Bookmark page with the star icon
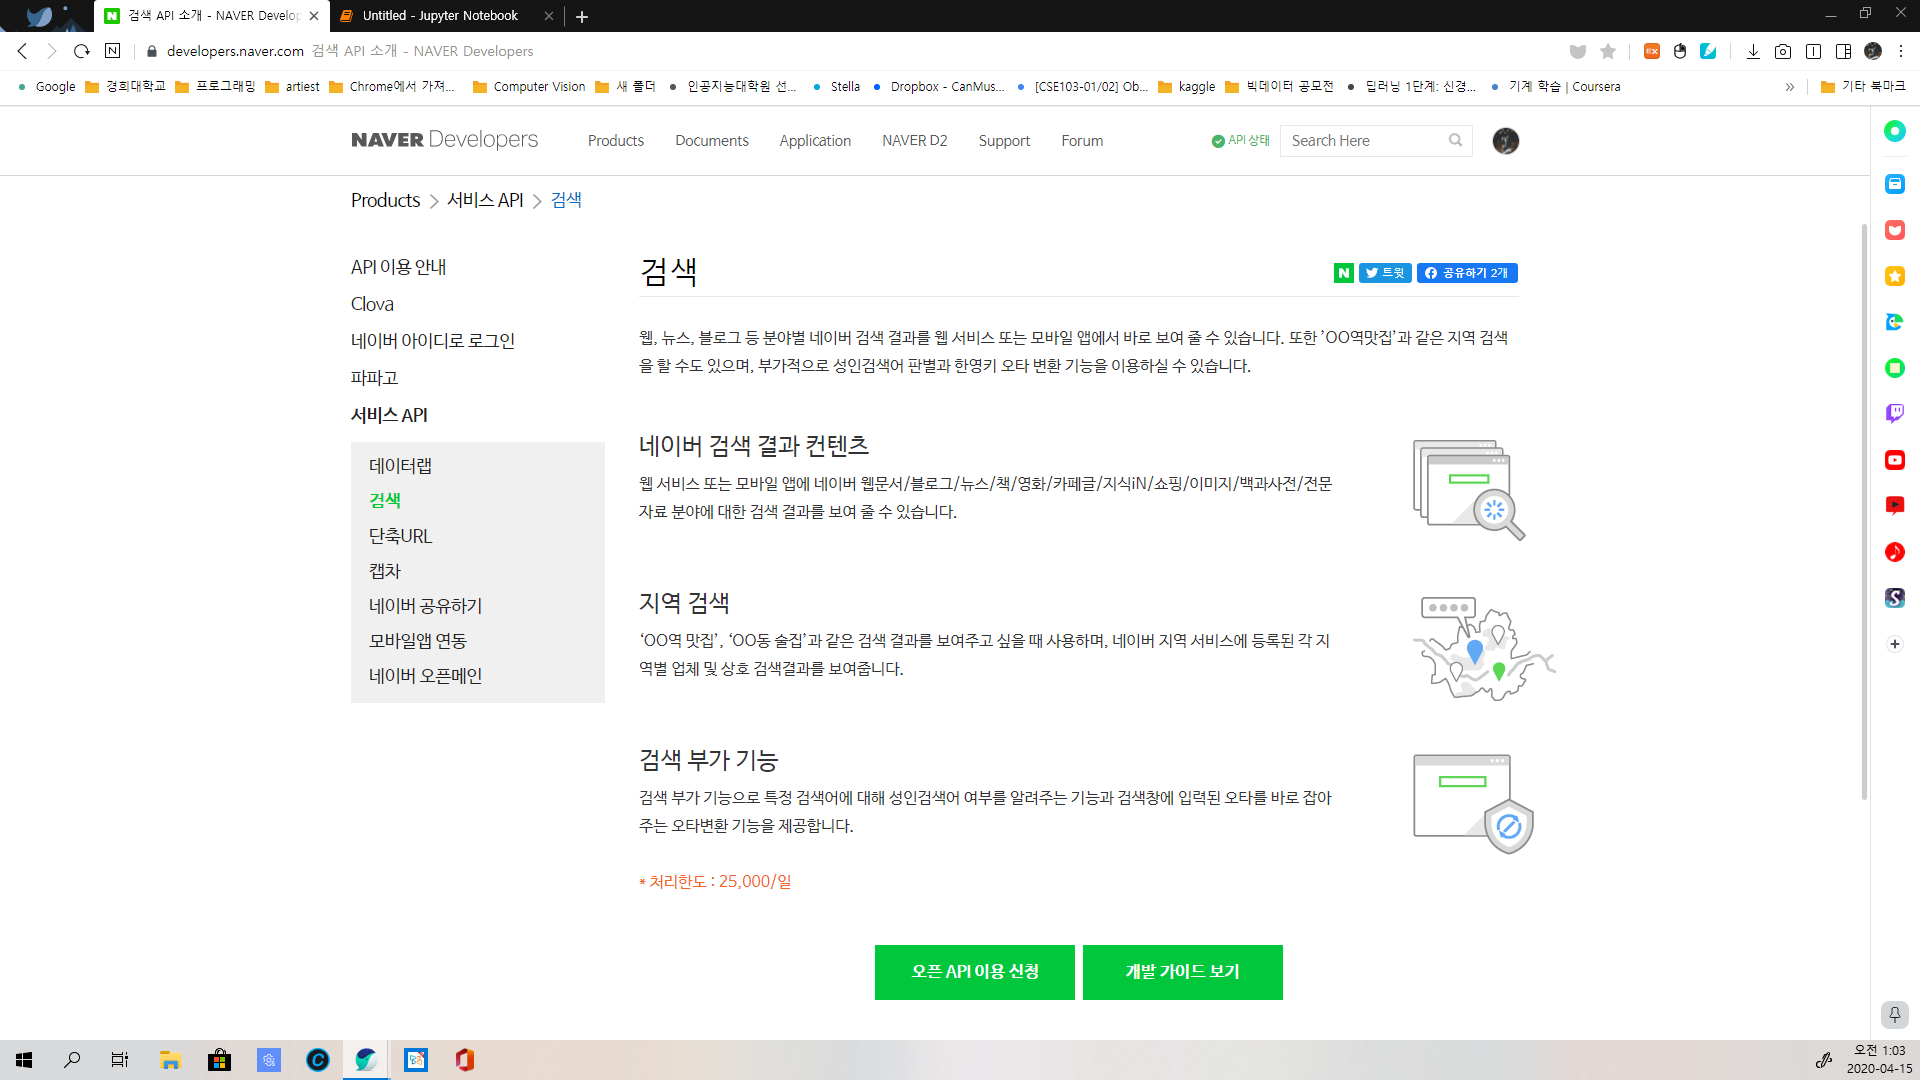Screen dimensions: 1920x1080 pos(1608,51)
